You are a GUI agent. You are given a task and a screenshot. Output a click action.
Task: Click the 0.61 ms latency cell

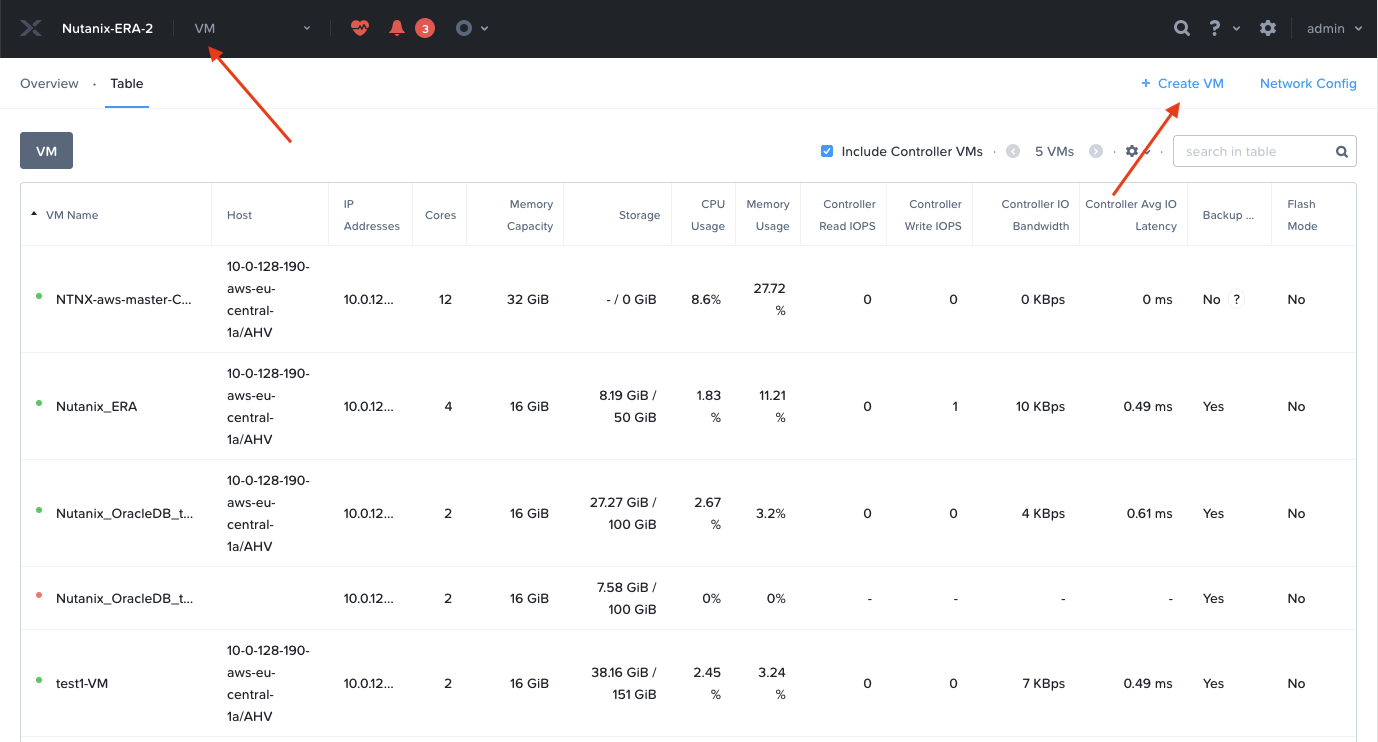tap(1150, 513)
